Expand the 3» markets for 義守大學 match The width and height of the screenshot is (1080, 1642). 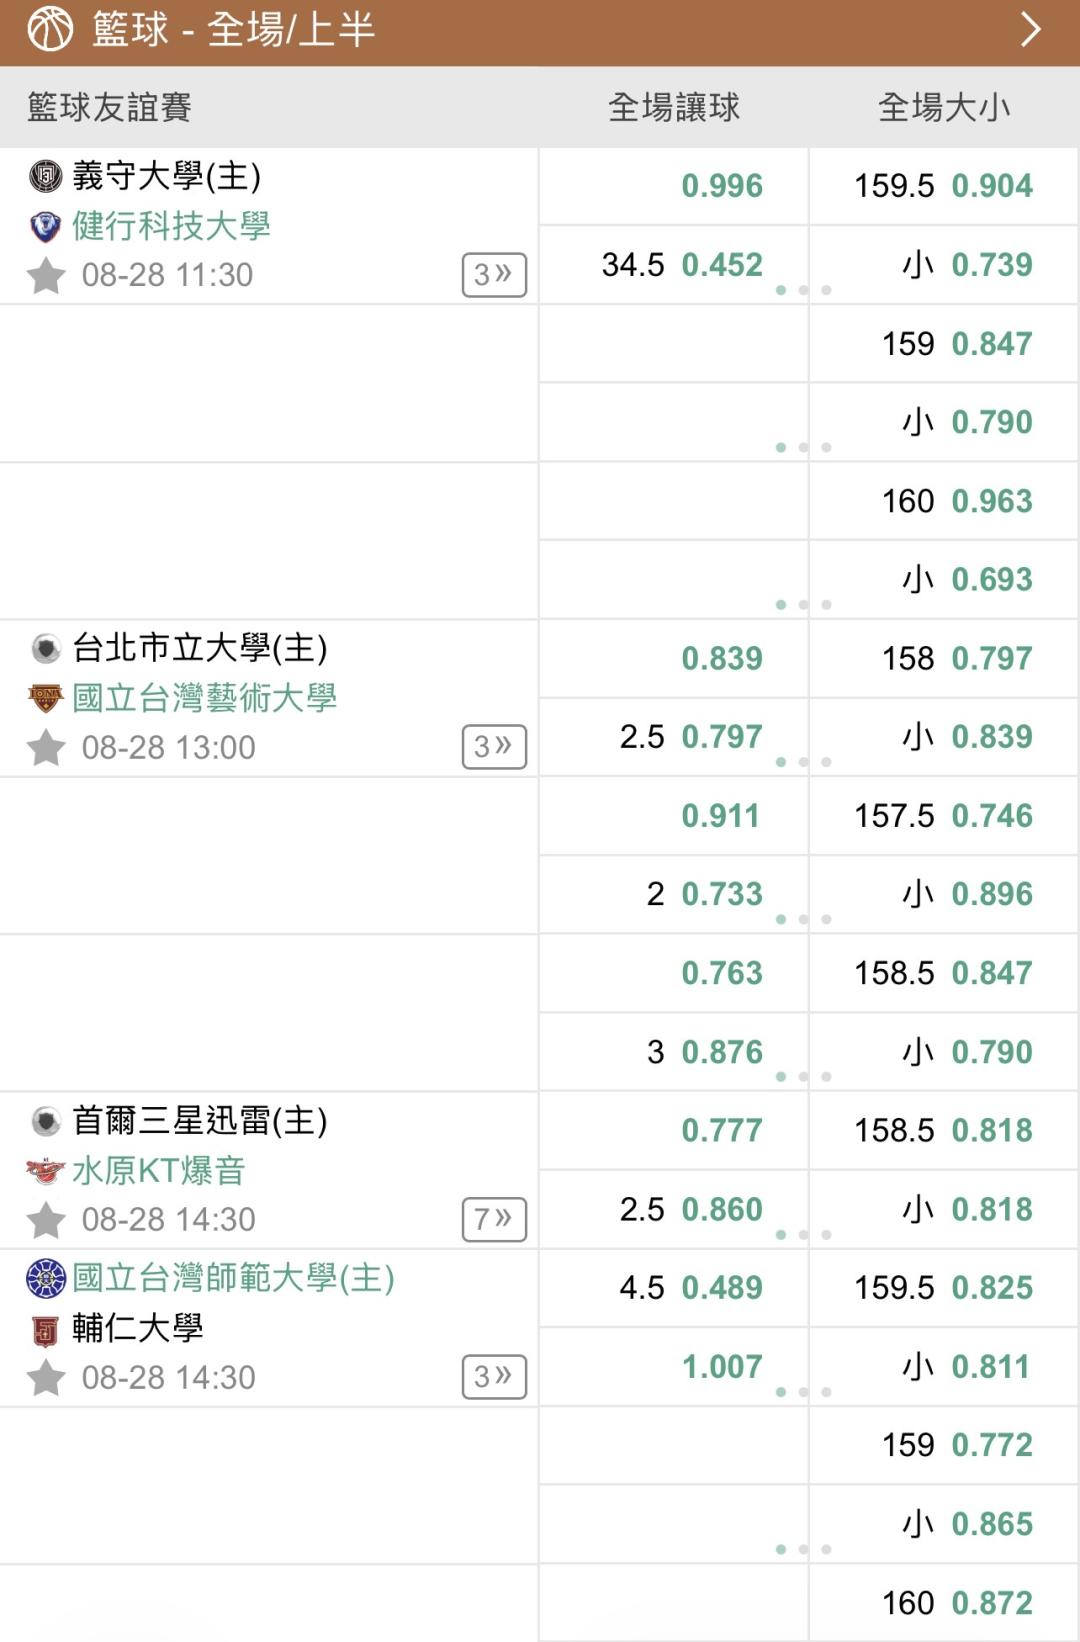494,275
